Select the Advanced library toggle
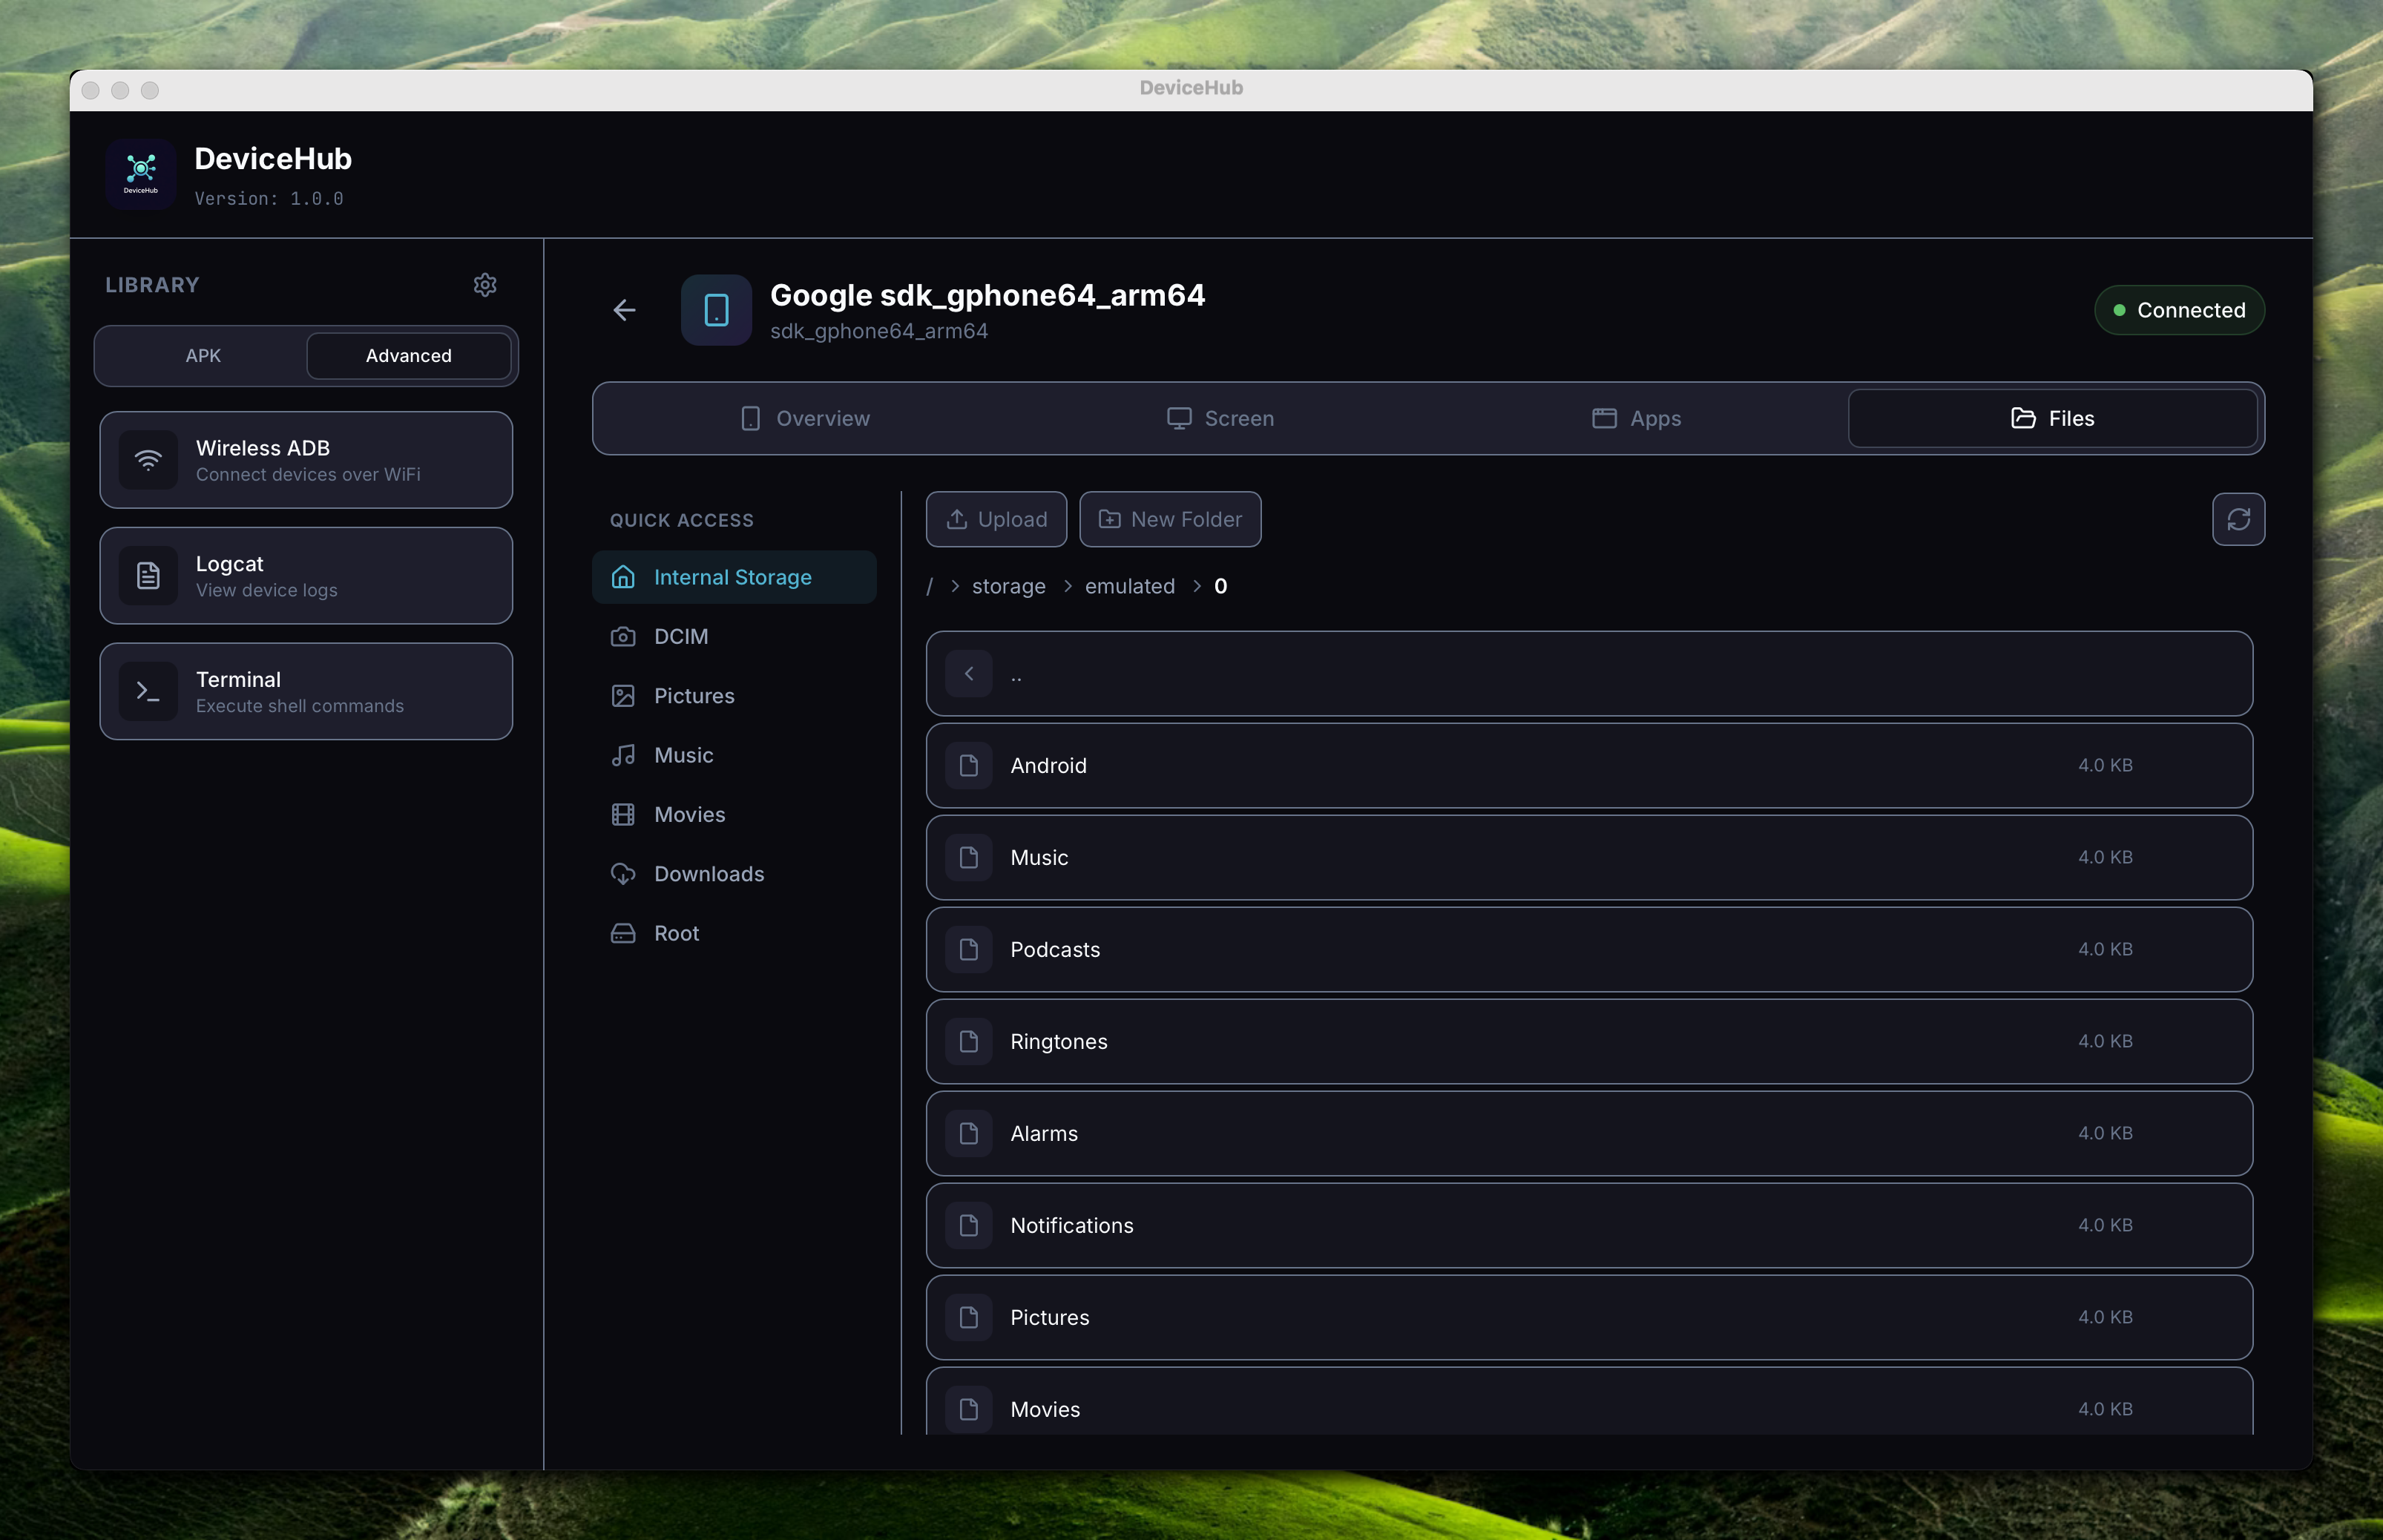The width and height of the screenshot is (2383, 1540). click(x=408, y=356)
